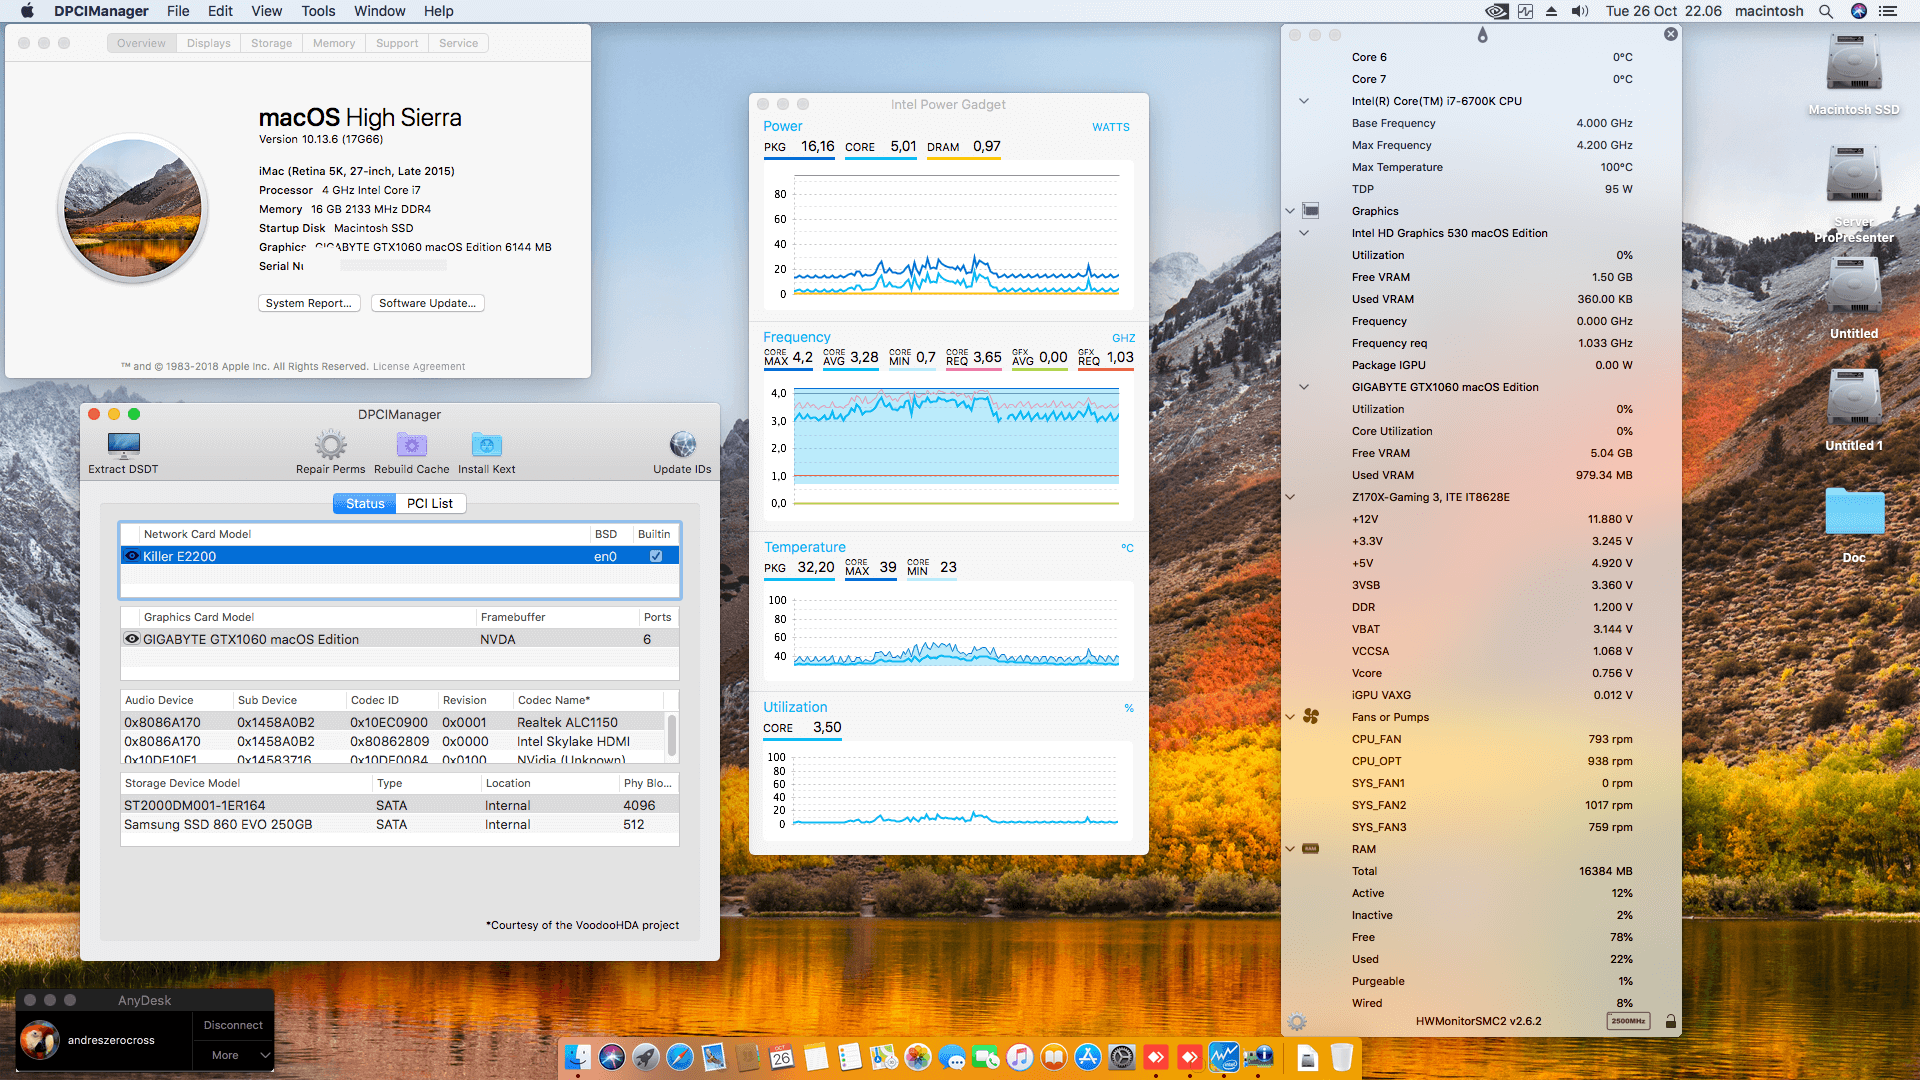This screenshot has width=1920, height=1080.
Task: Click the RAM chip section icon
Action: (x=1311, y=849)
